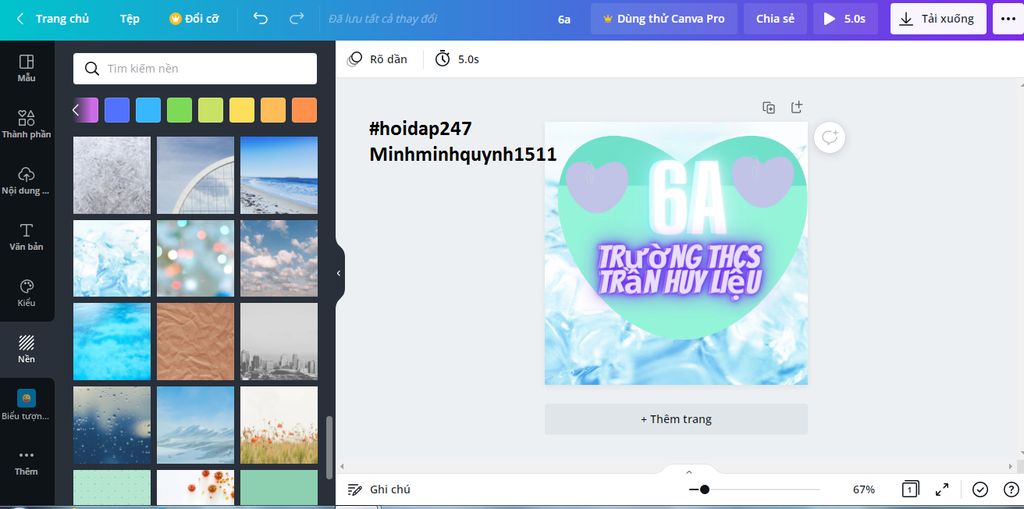Open the Đổi cỡ resize menu
Screen dimensions: 1024x509
(194, 19)
